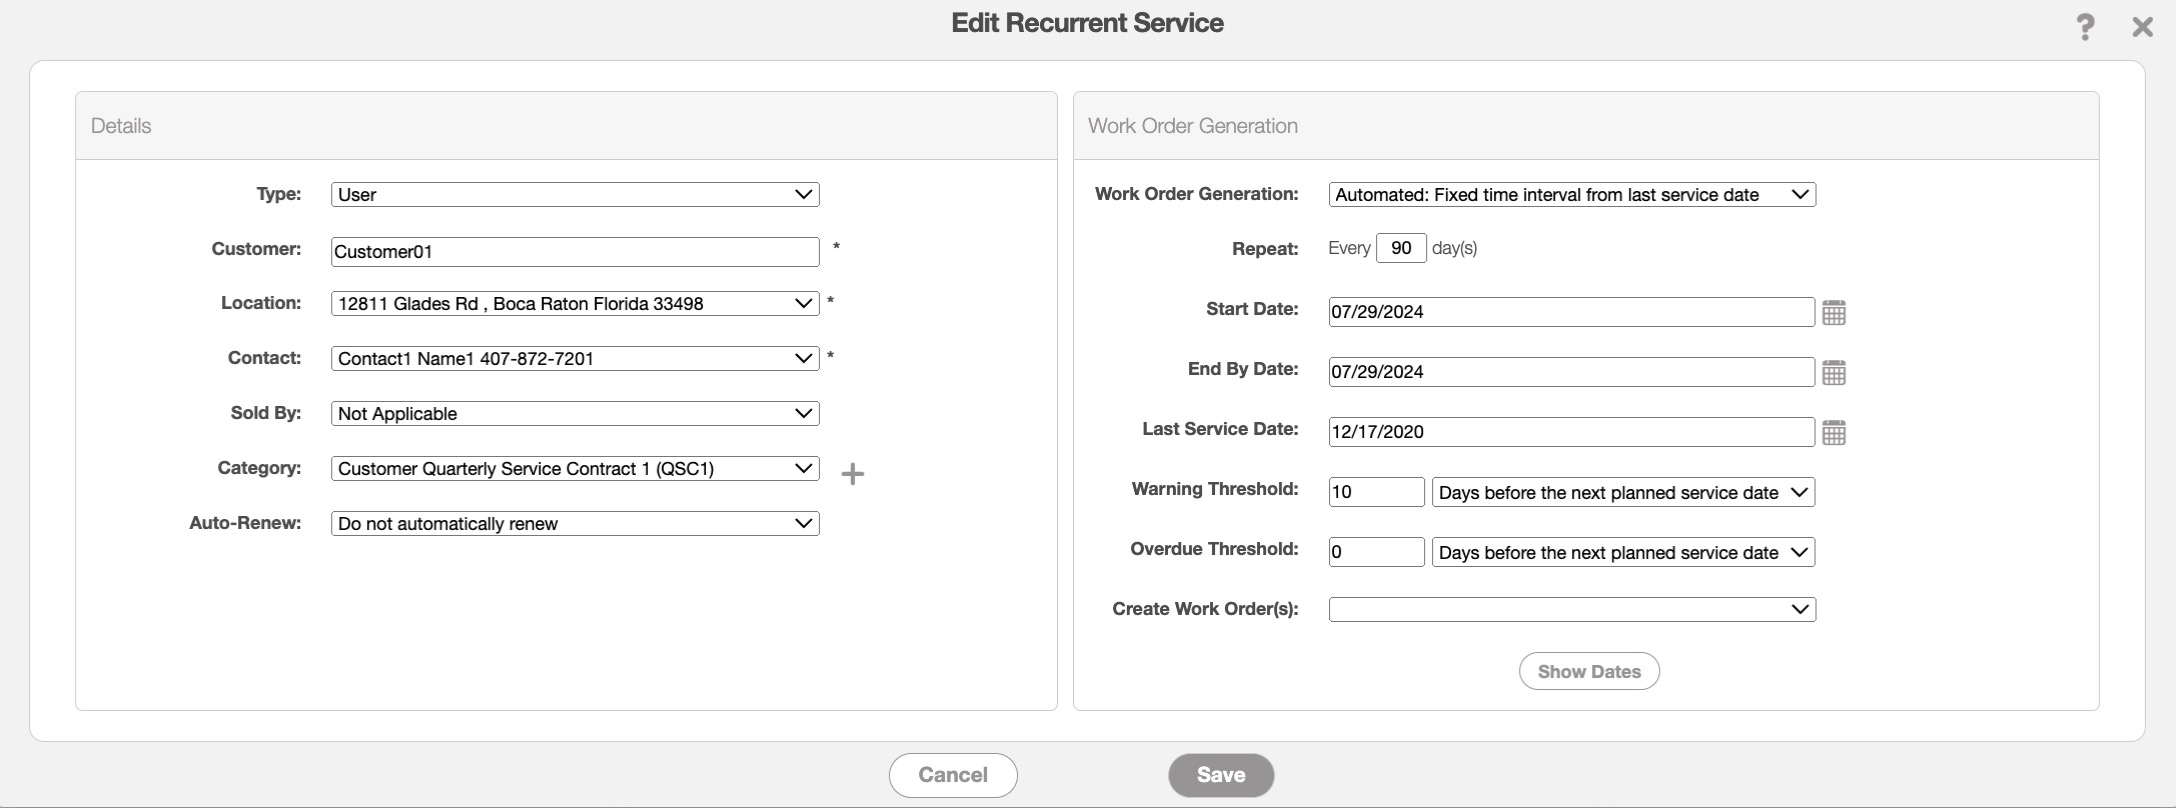Open the Category dropdown
Screen dimensions: 2176x808
tap(575, 469)
